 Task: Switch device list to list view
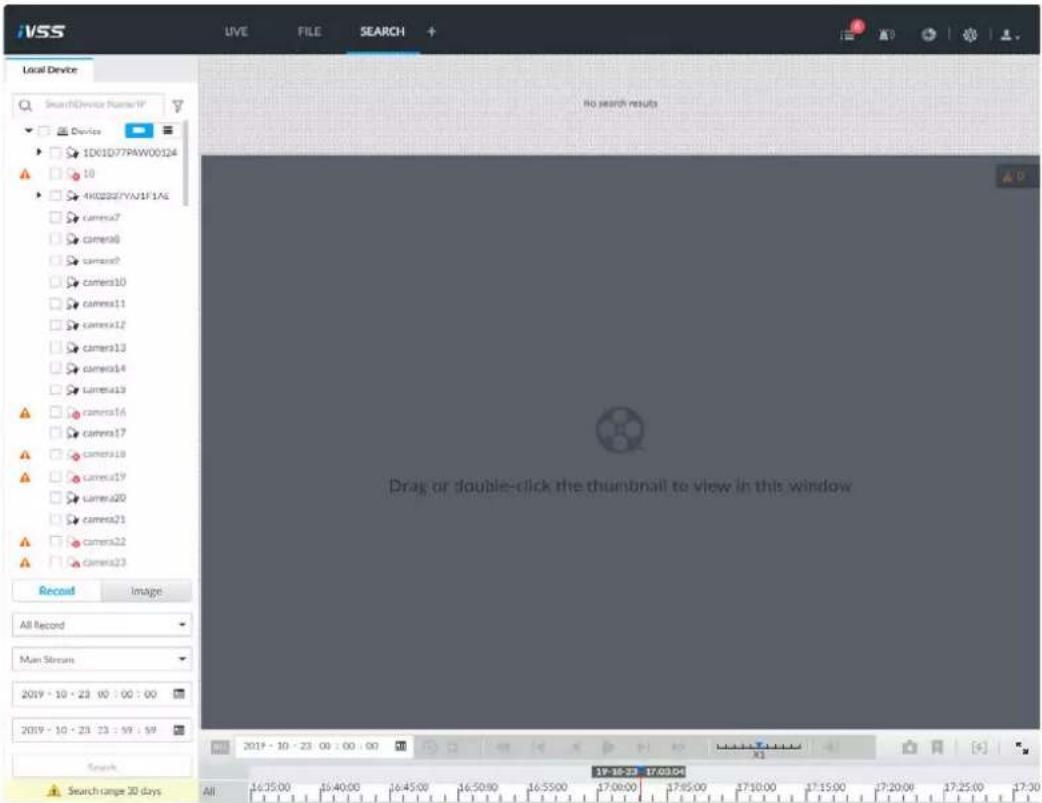pyautogui.click(x=167, y=130)
